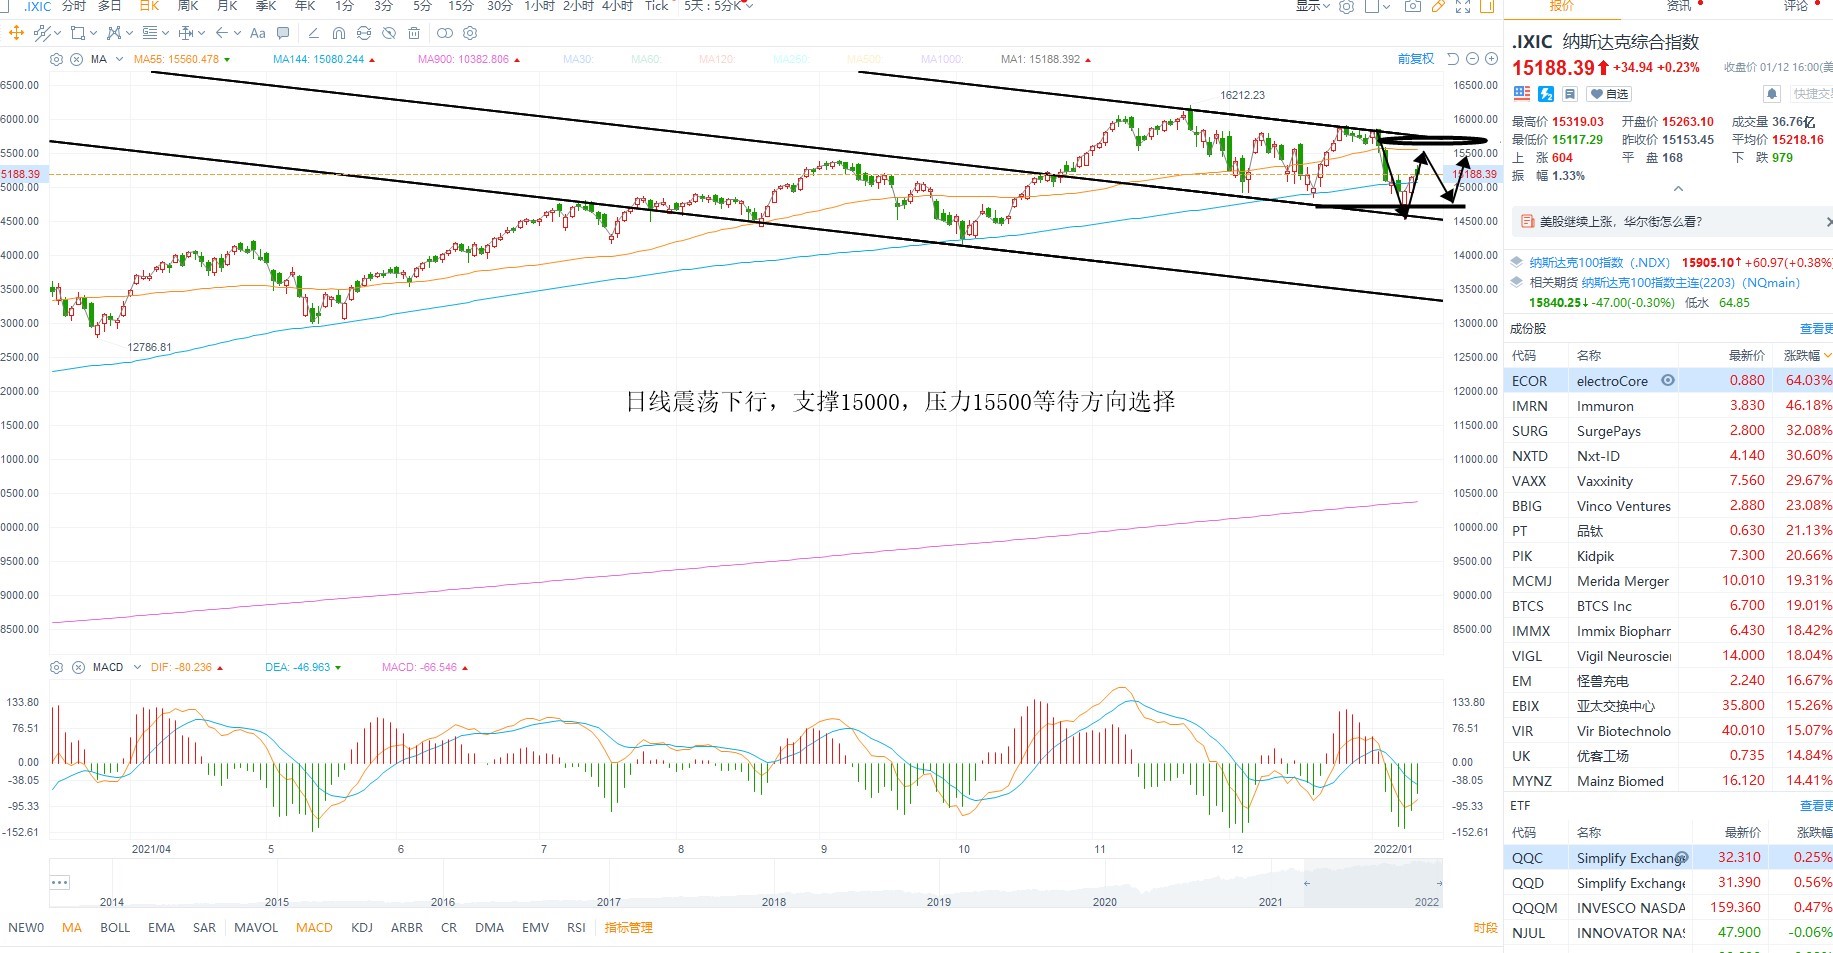Toggle the drawing pencil tool icon
This screenshot has width=1833, height=953.
click(1438, 6)
